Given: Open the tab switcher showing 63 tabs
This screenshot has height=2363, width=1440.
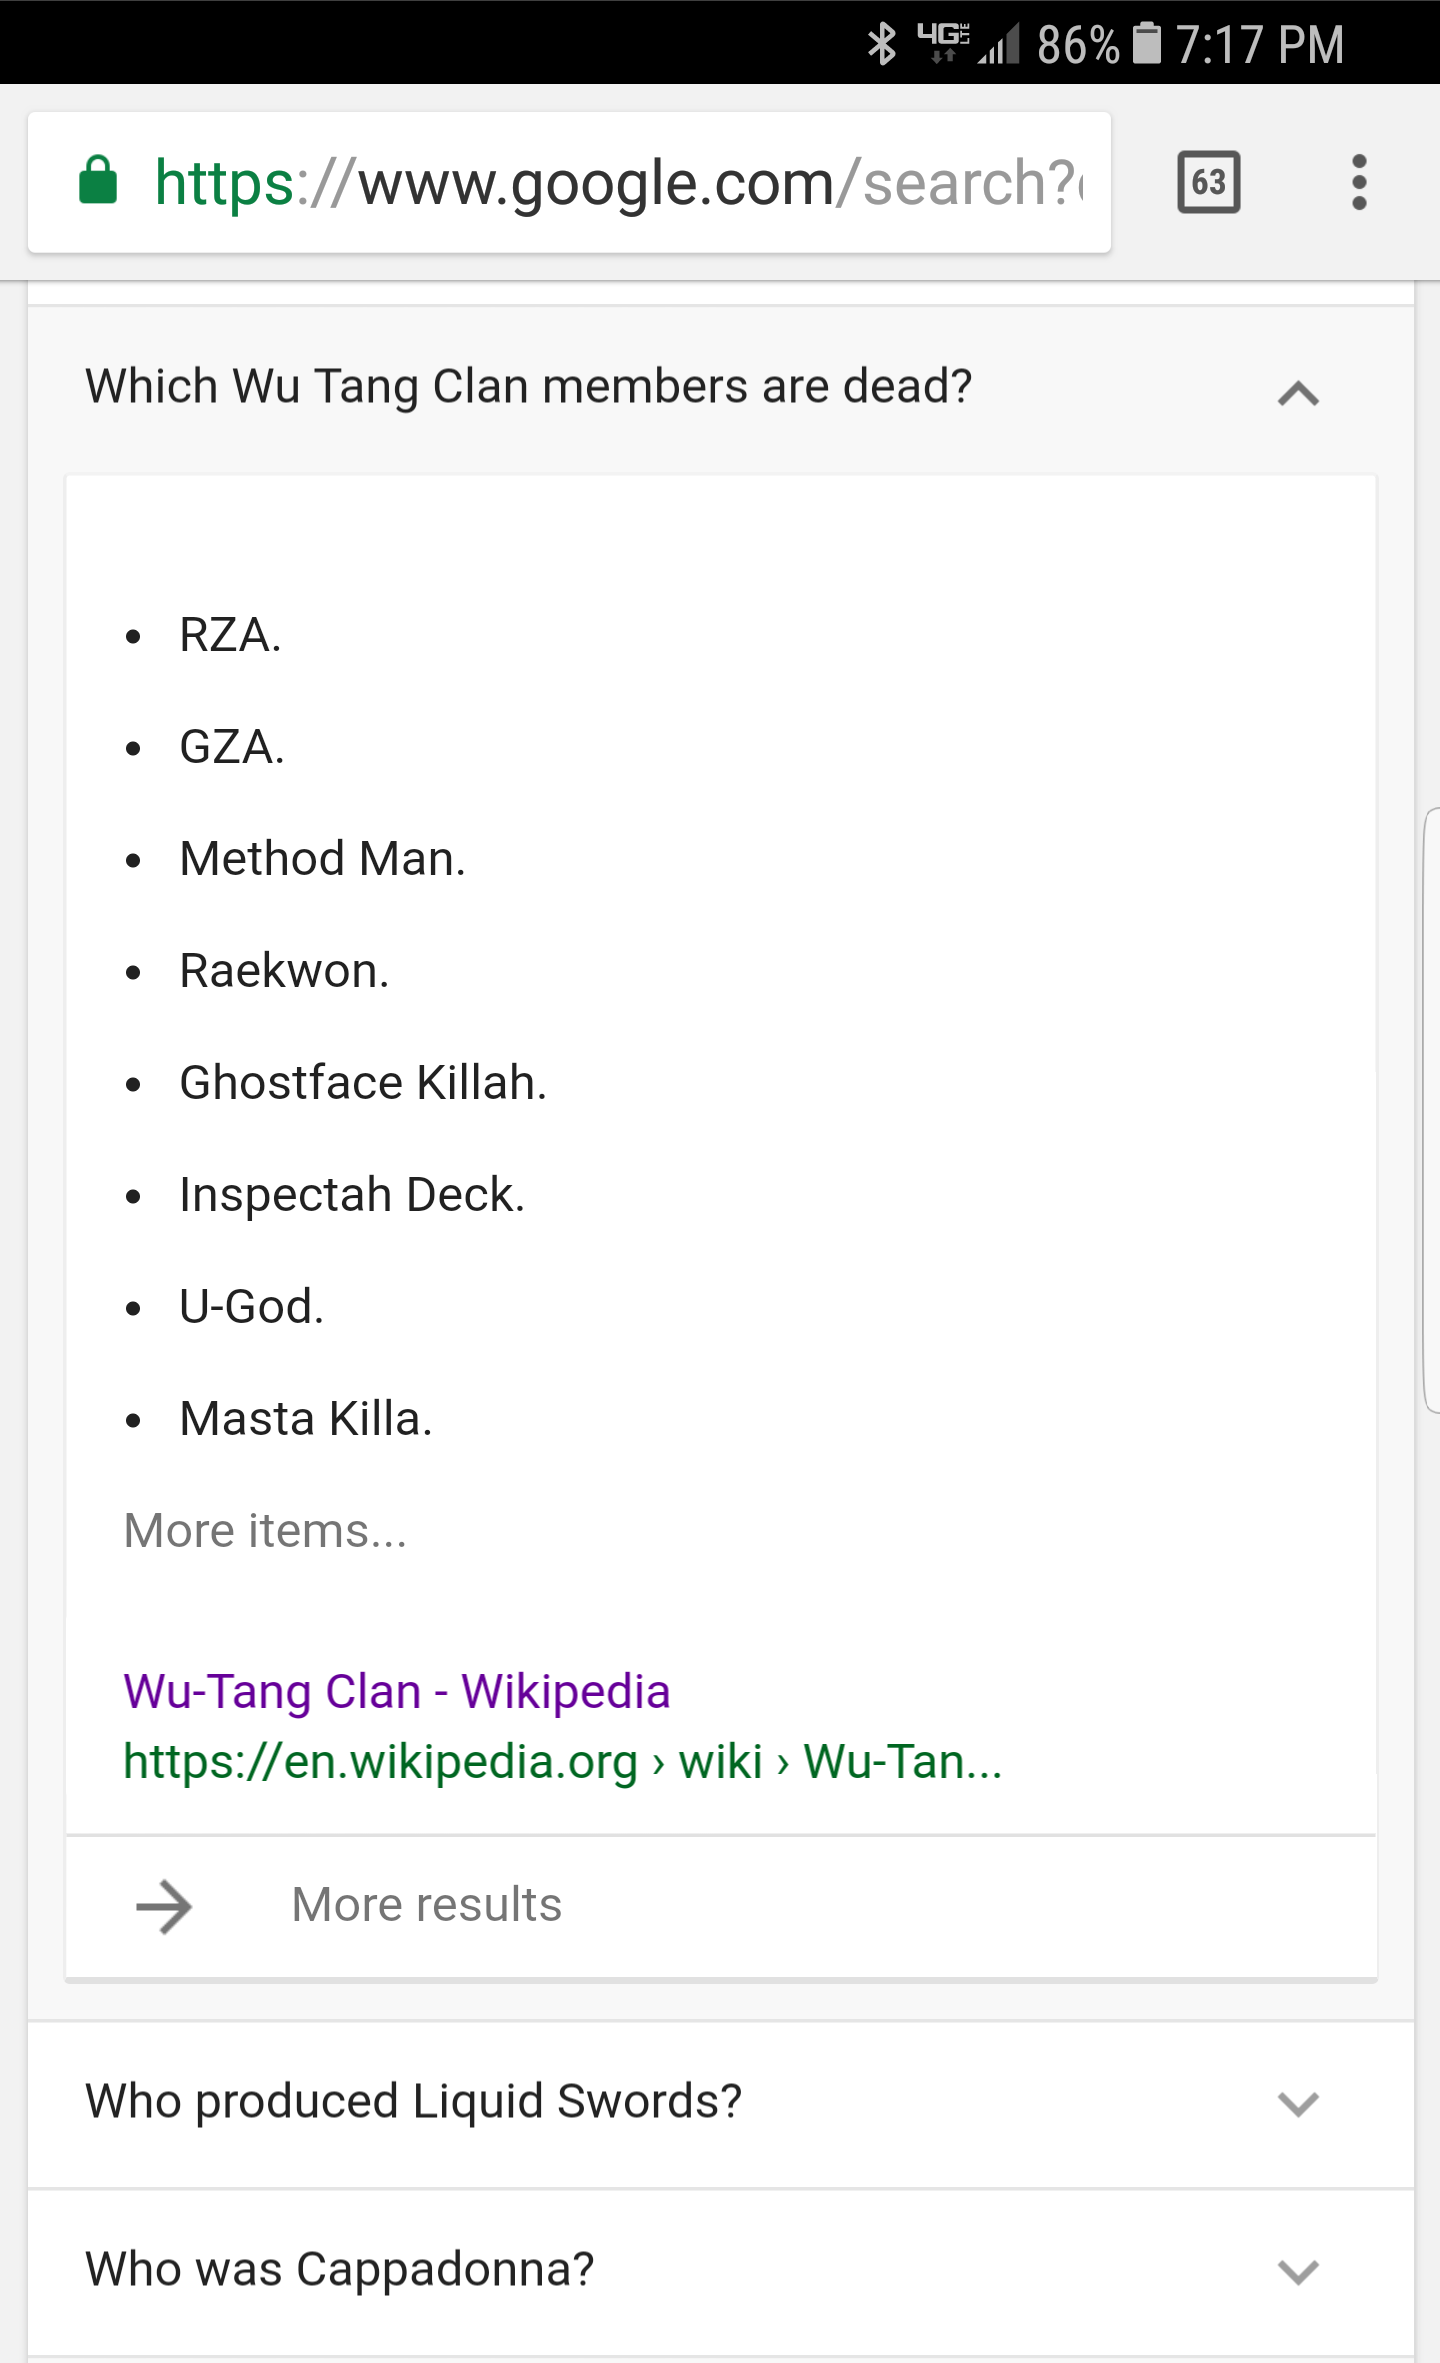Looking at the screenshot, I should point(1209,182).
